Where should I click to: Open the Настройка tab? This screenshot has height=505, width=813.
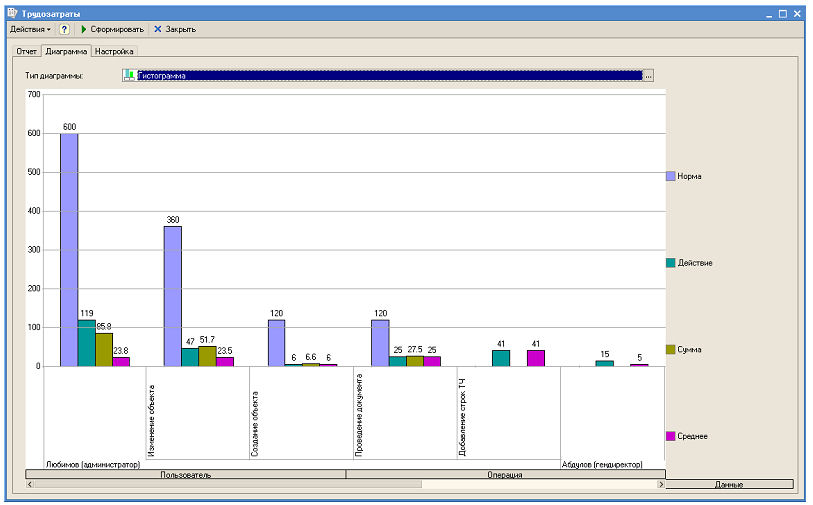point(114,51)
